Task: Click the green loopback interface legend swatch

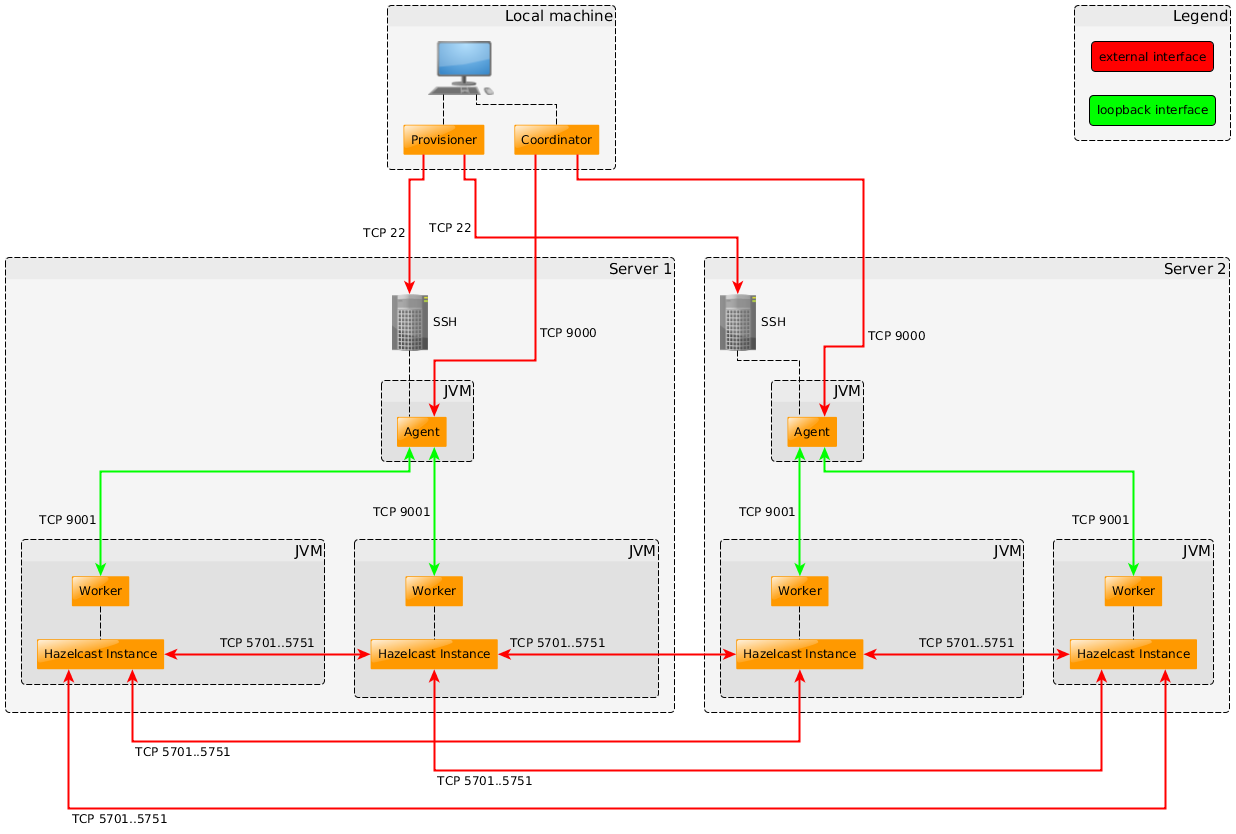Action: (x=1152, y=110)
